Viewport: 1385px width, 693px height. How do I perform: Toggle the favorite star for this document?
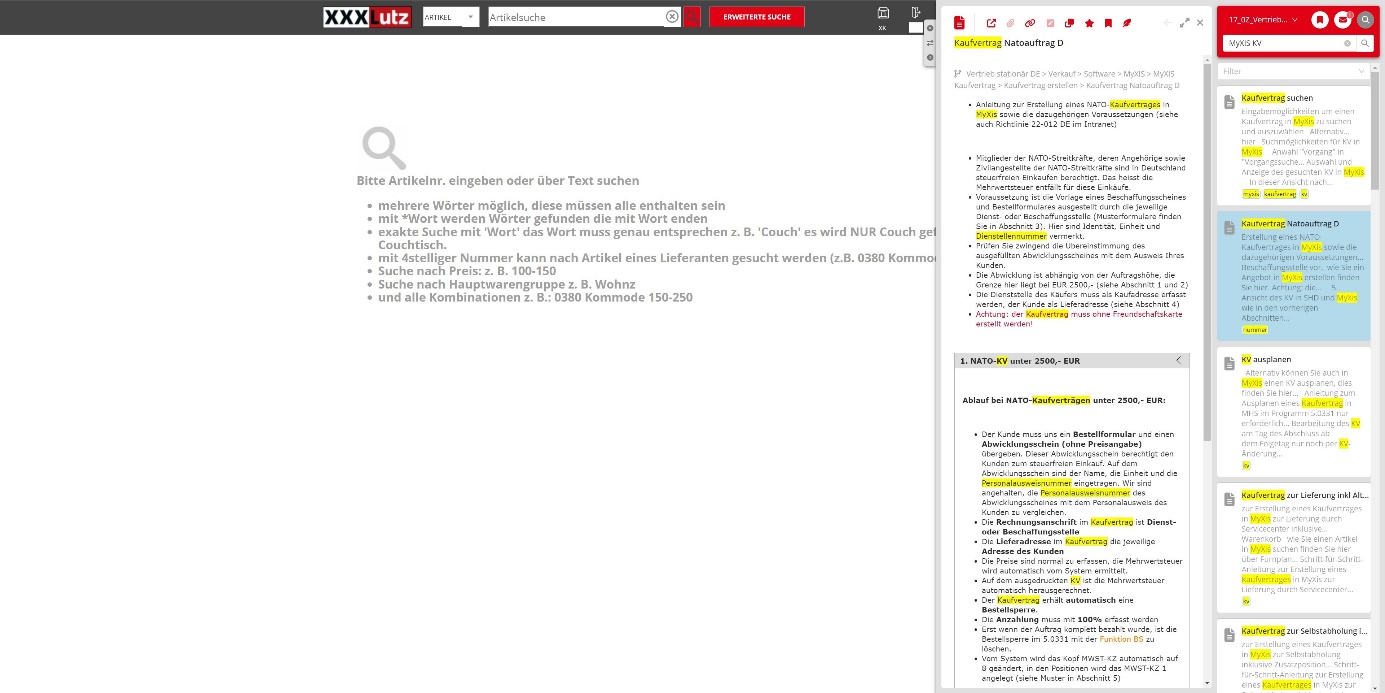1089,23
